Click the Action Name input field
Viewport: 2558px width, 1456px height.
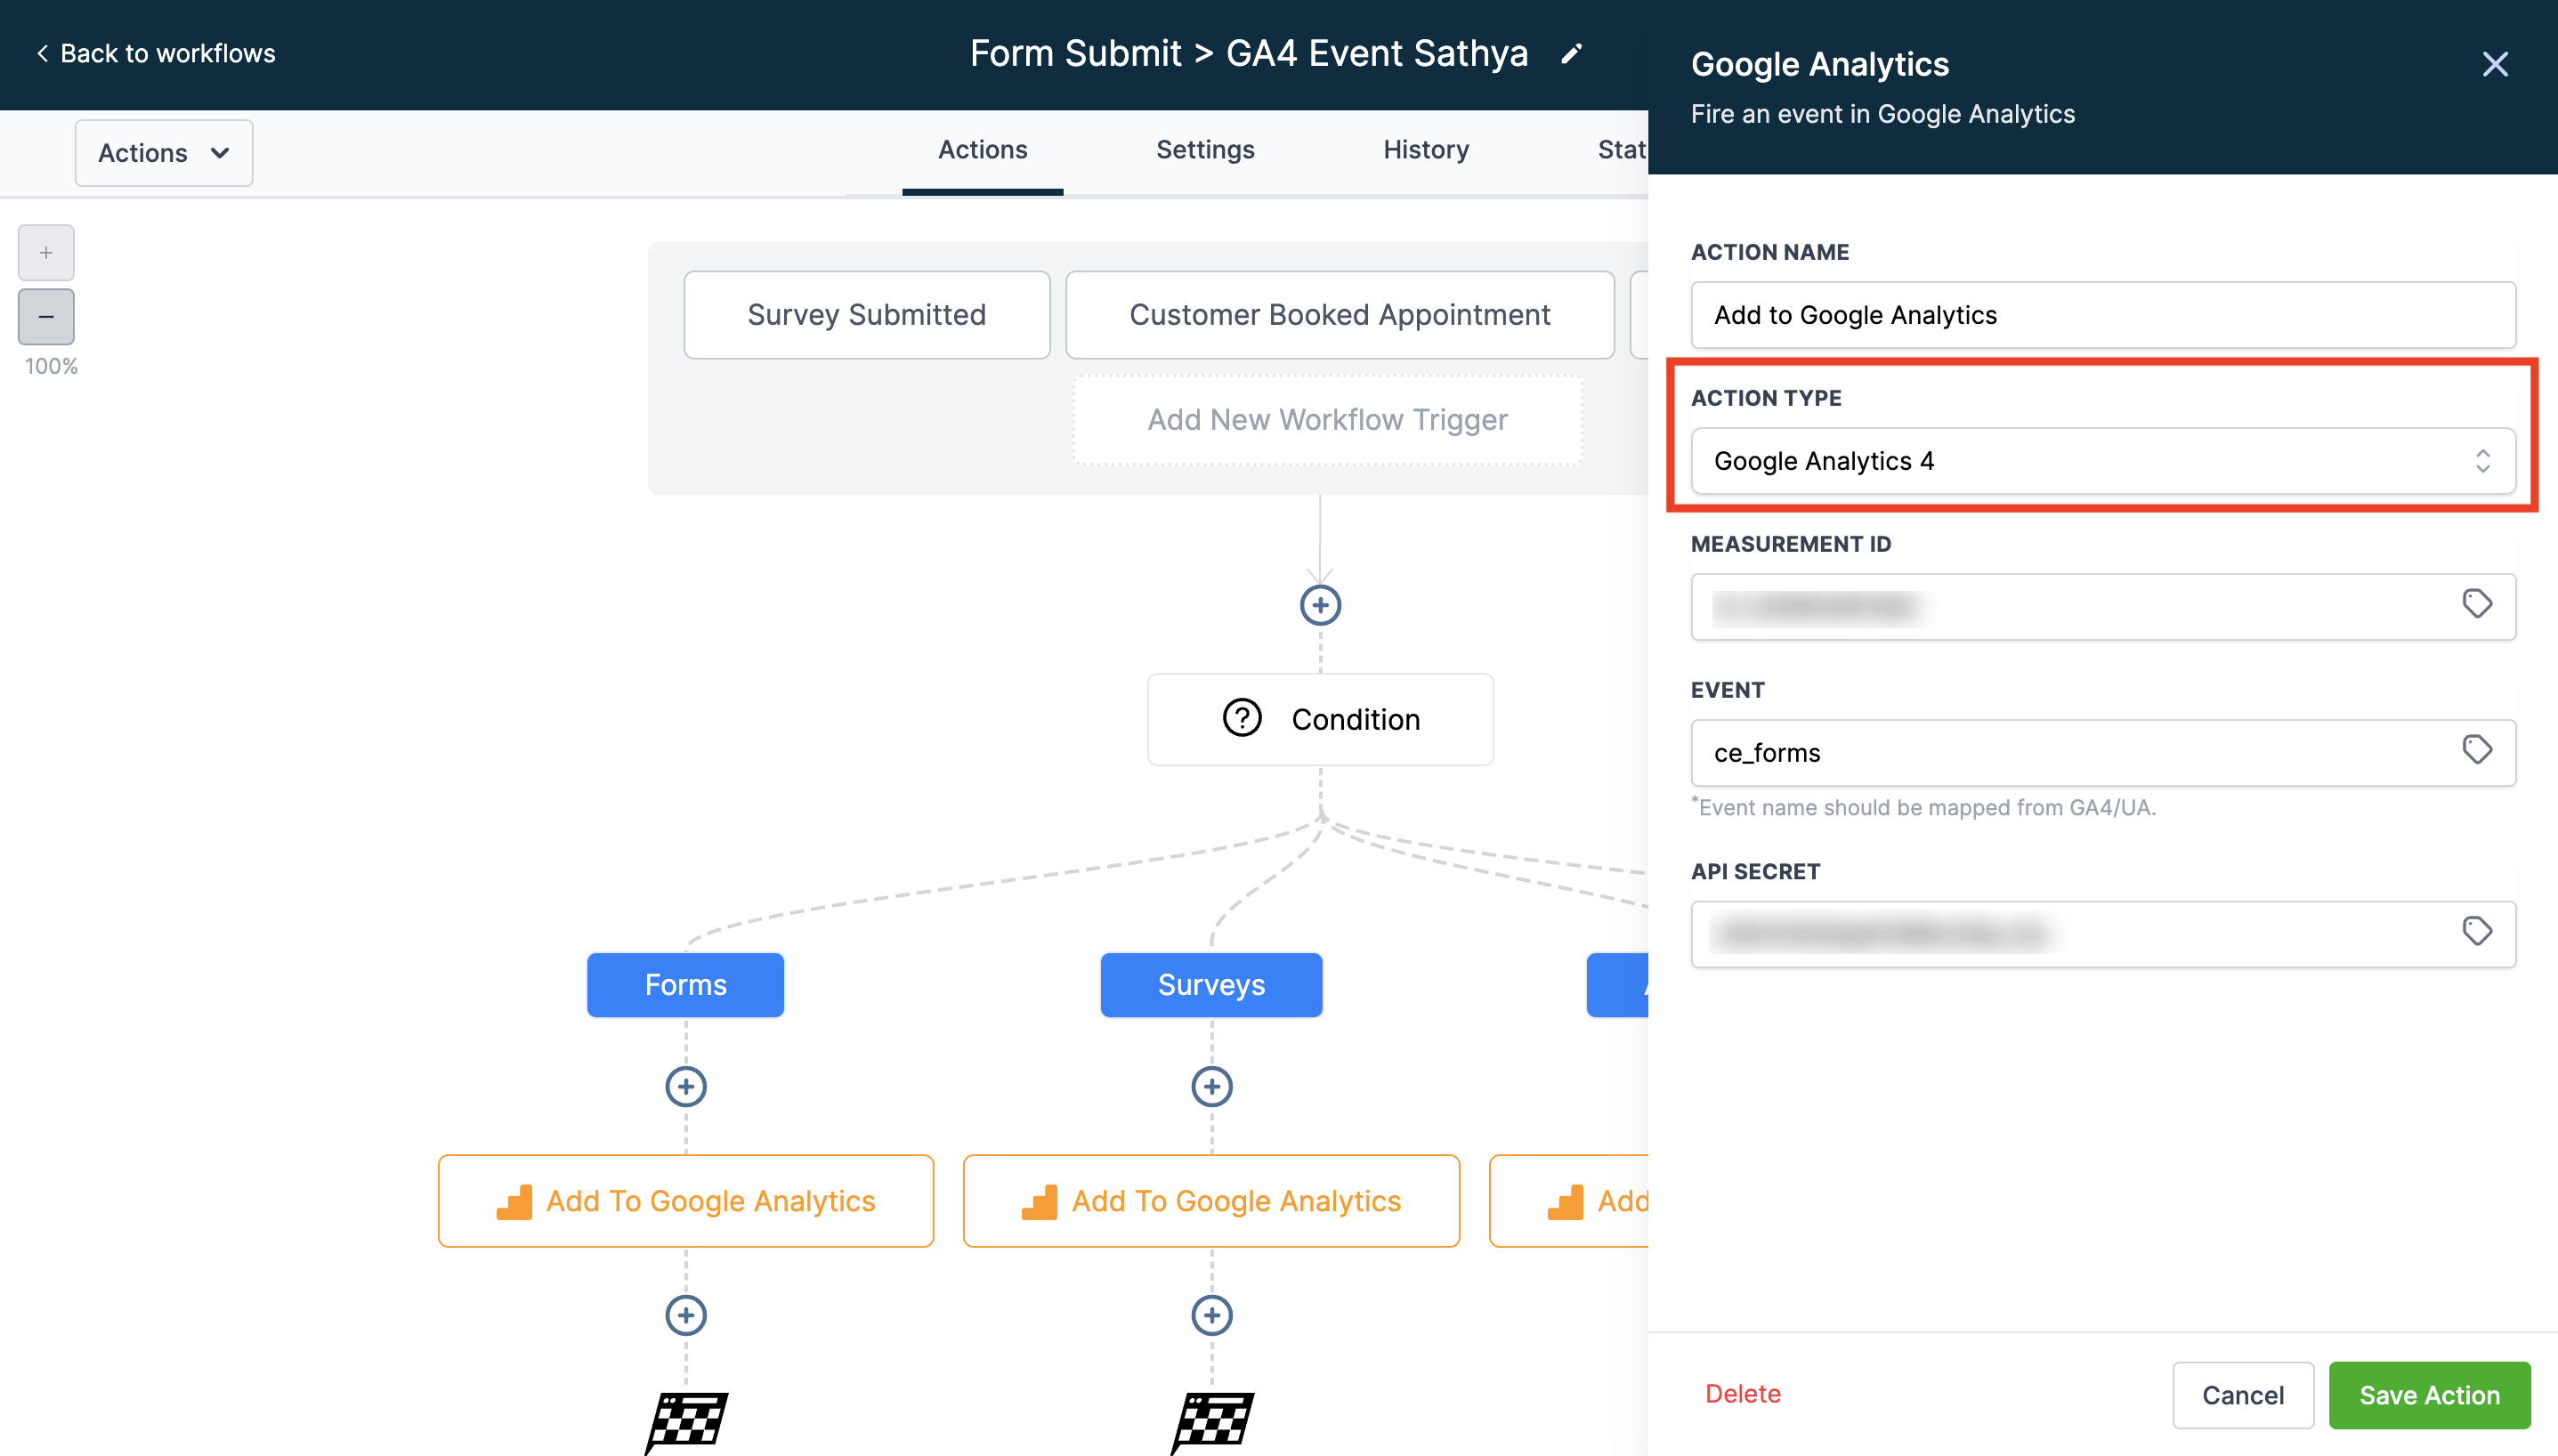(2102, 315)
